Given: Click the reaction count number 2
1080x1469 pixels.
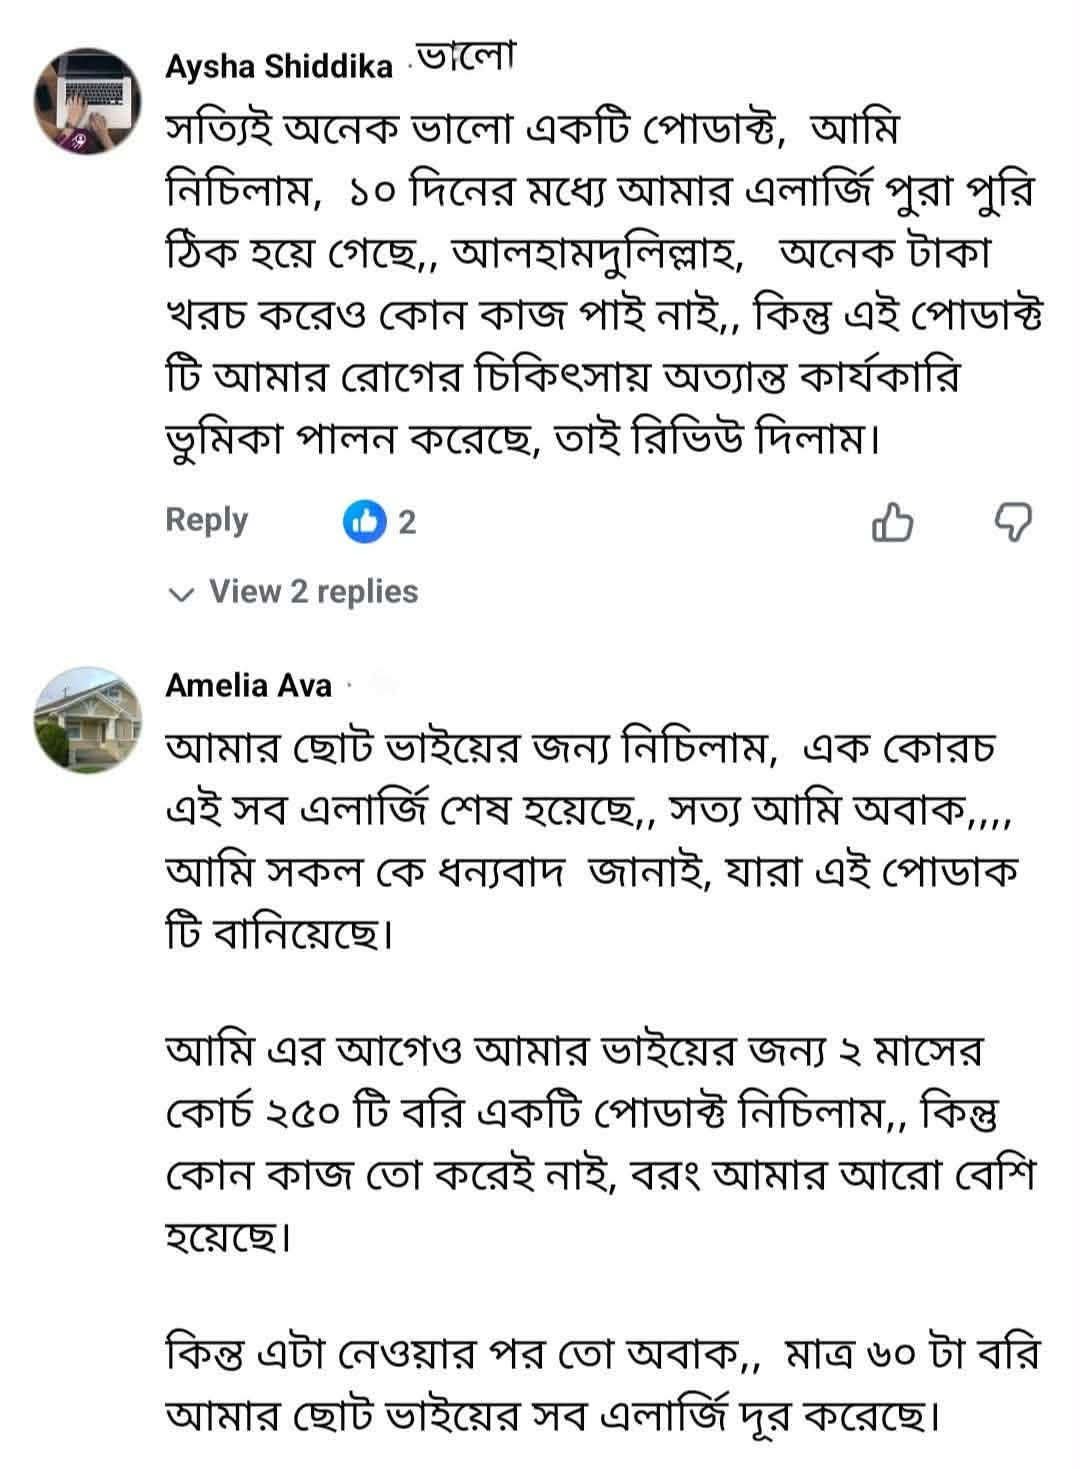Looking at the screenshot, I should click(x=407, y=522).
